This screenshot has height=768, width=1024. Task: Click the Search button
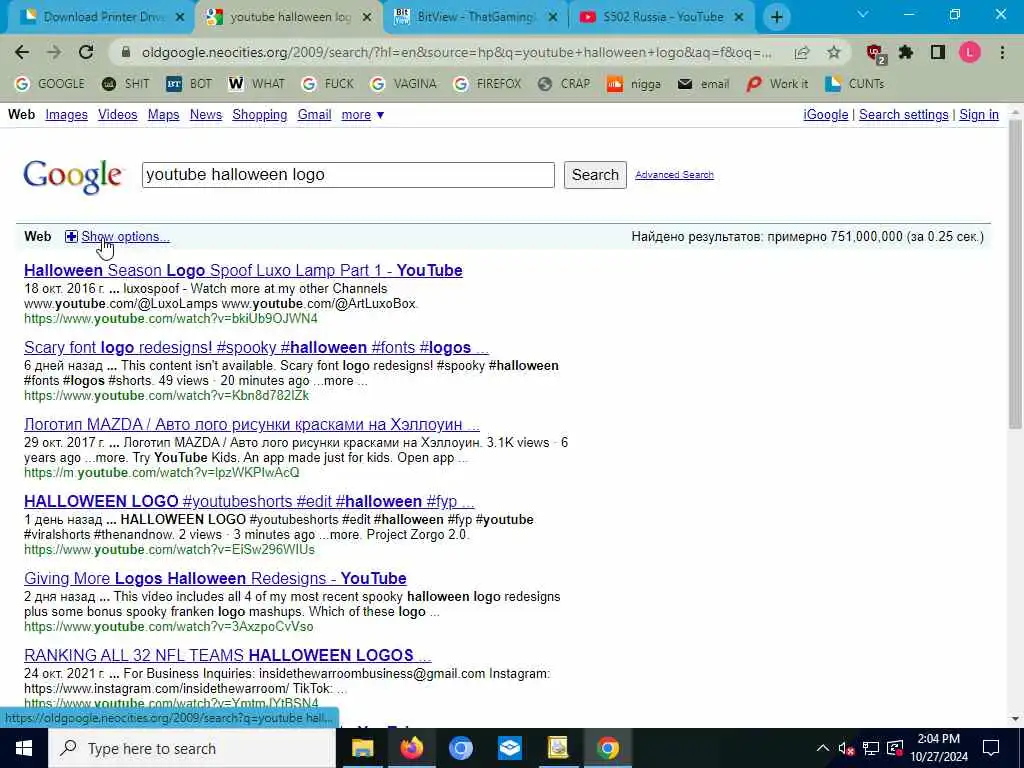click(595, 175)
